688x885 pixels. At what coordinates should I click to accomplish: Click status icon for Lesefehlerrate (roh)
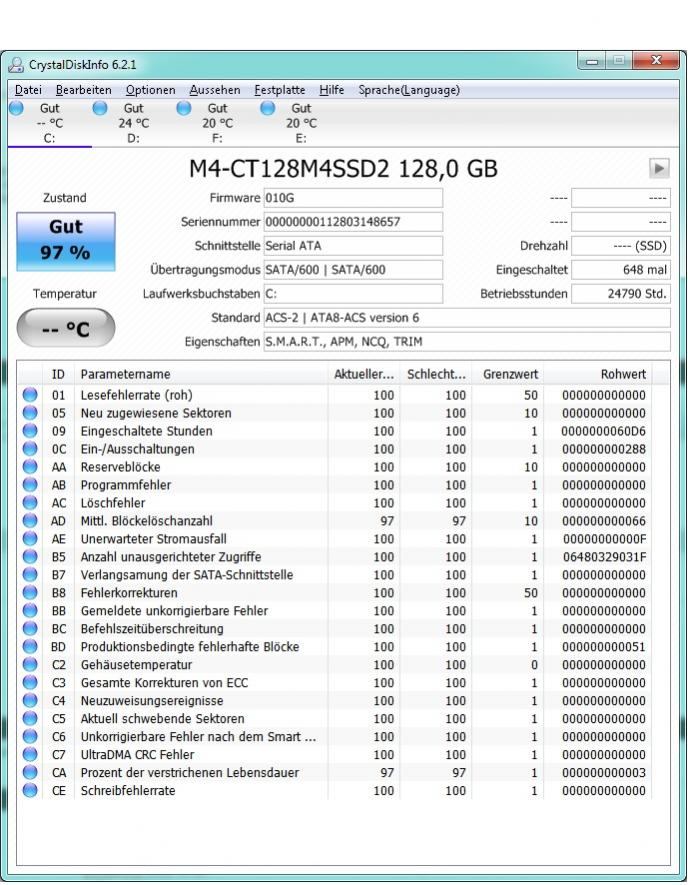click(x=30, y=395)
